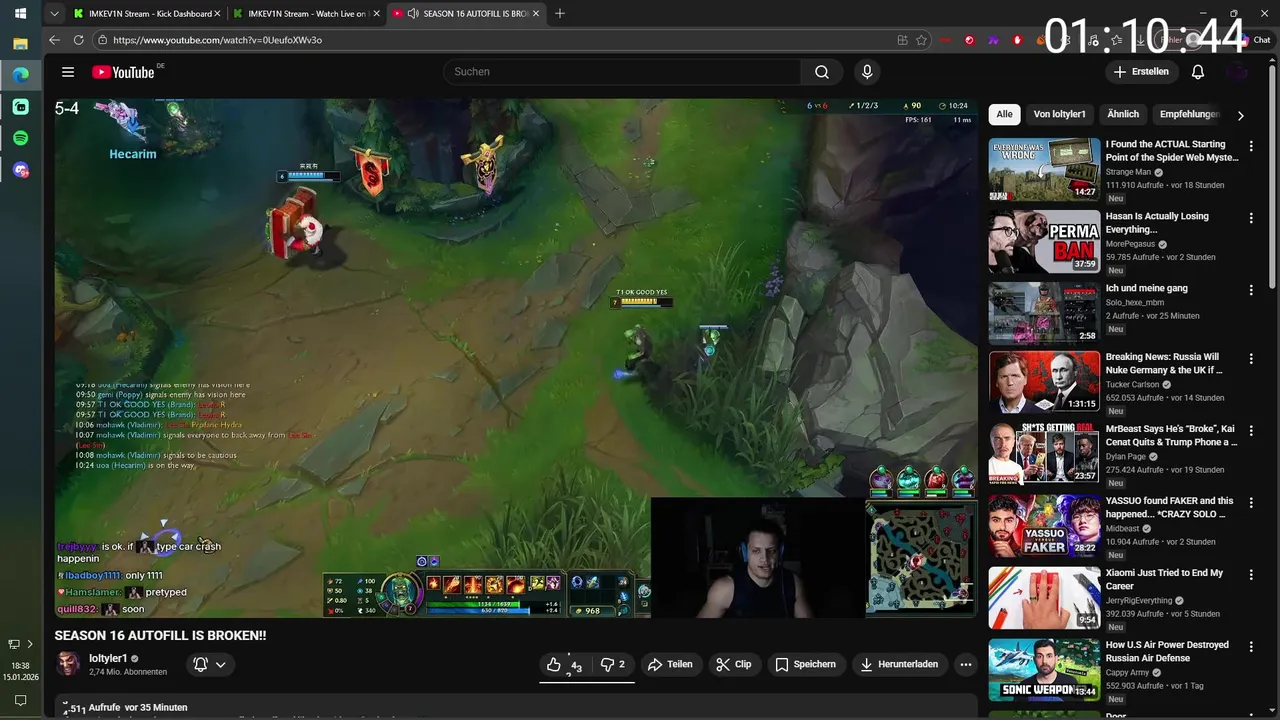Open Spider Web Mystery video thumbnail
Viewport: 1280px width, 720px height.
pyautogui.click(x=1044, y=169)
